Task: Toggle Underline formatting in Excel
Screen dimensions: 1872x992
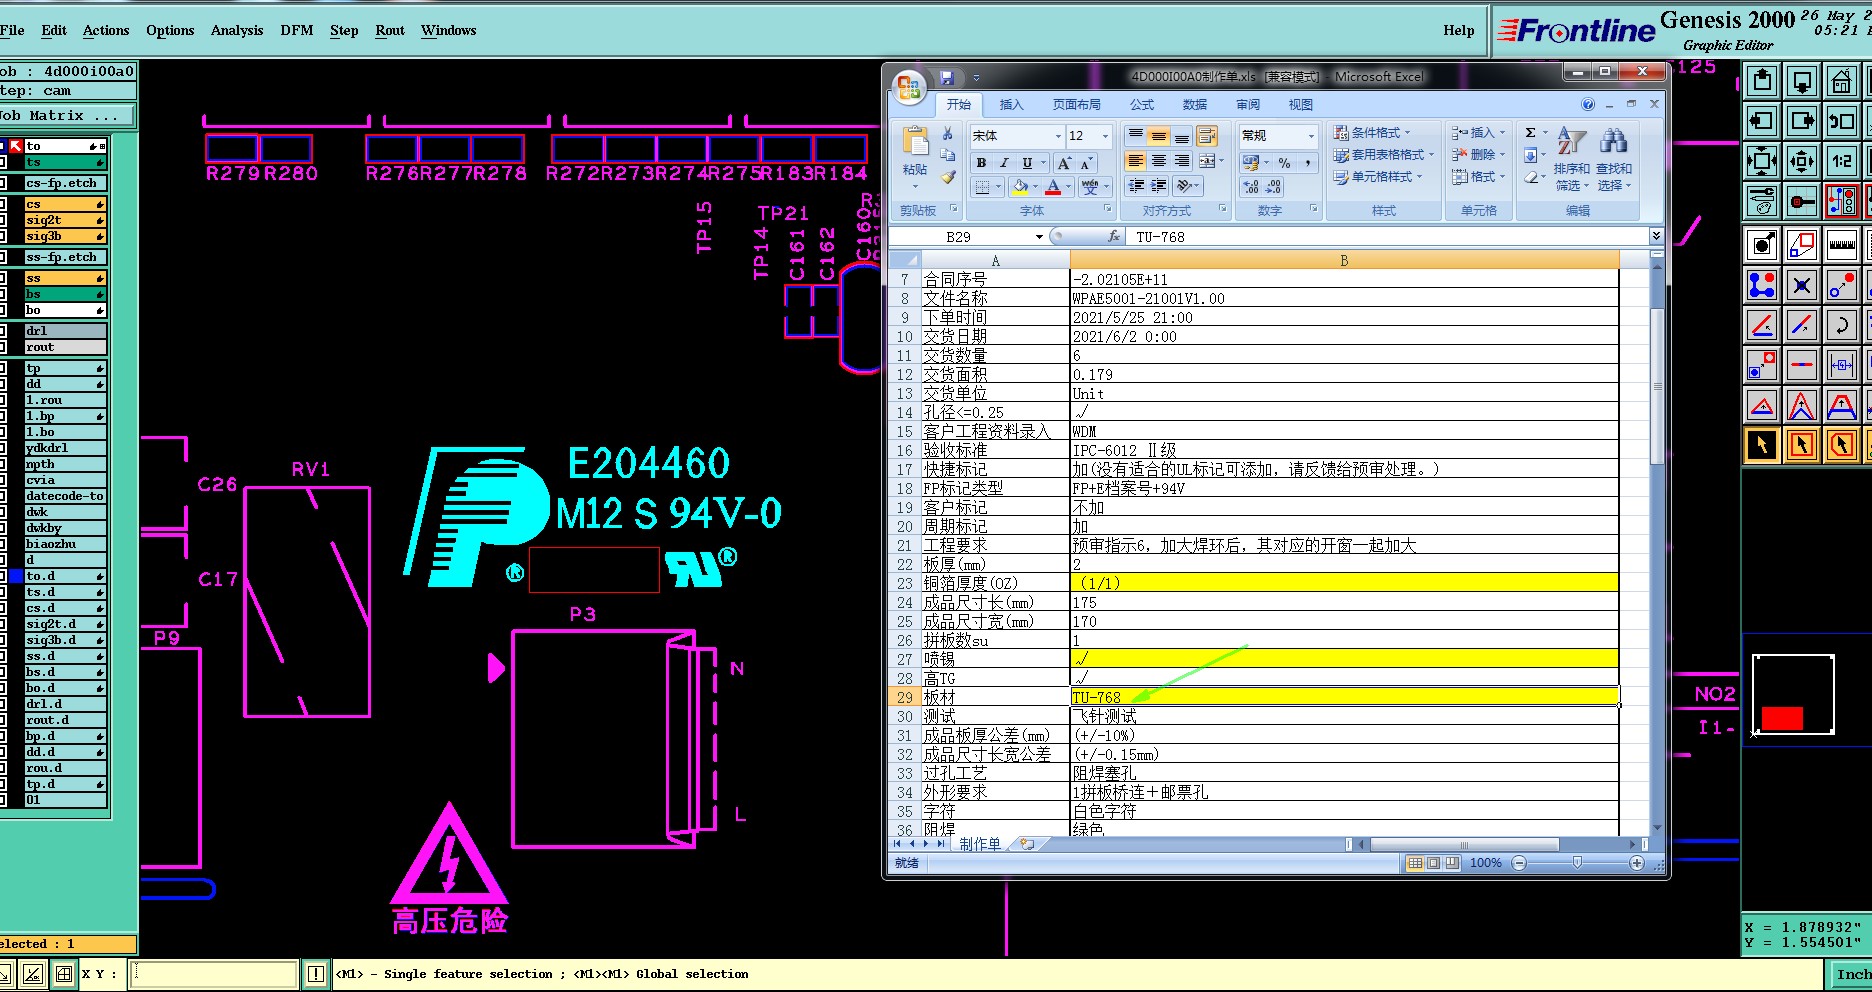Action: click(x=1027, y=163)
